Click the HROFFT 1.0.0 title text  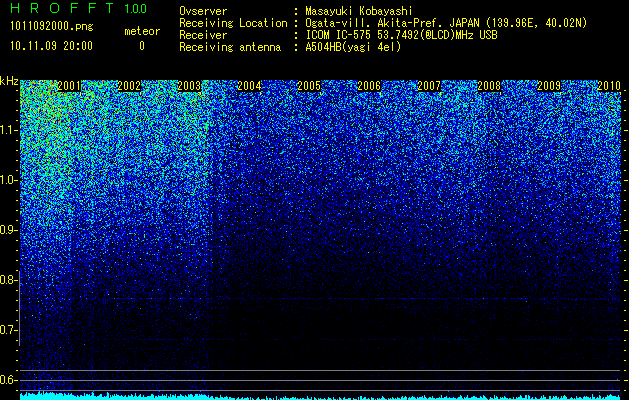click(79, 8)
